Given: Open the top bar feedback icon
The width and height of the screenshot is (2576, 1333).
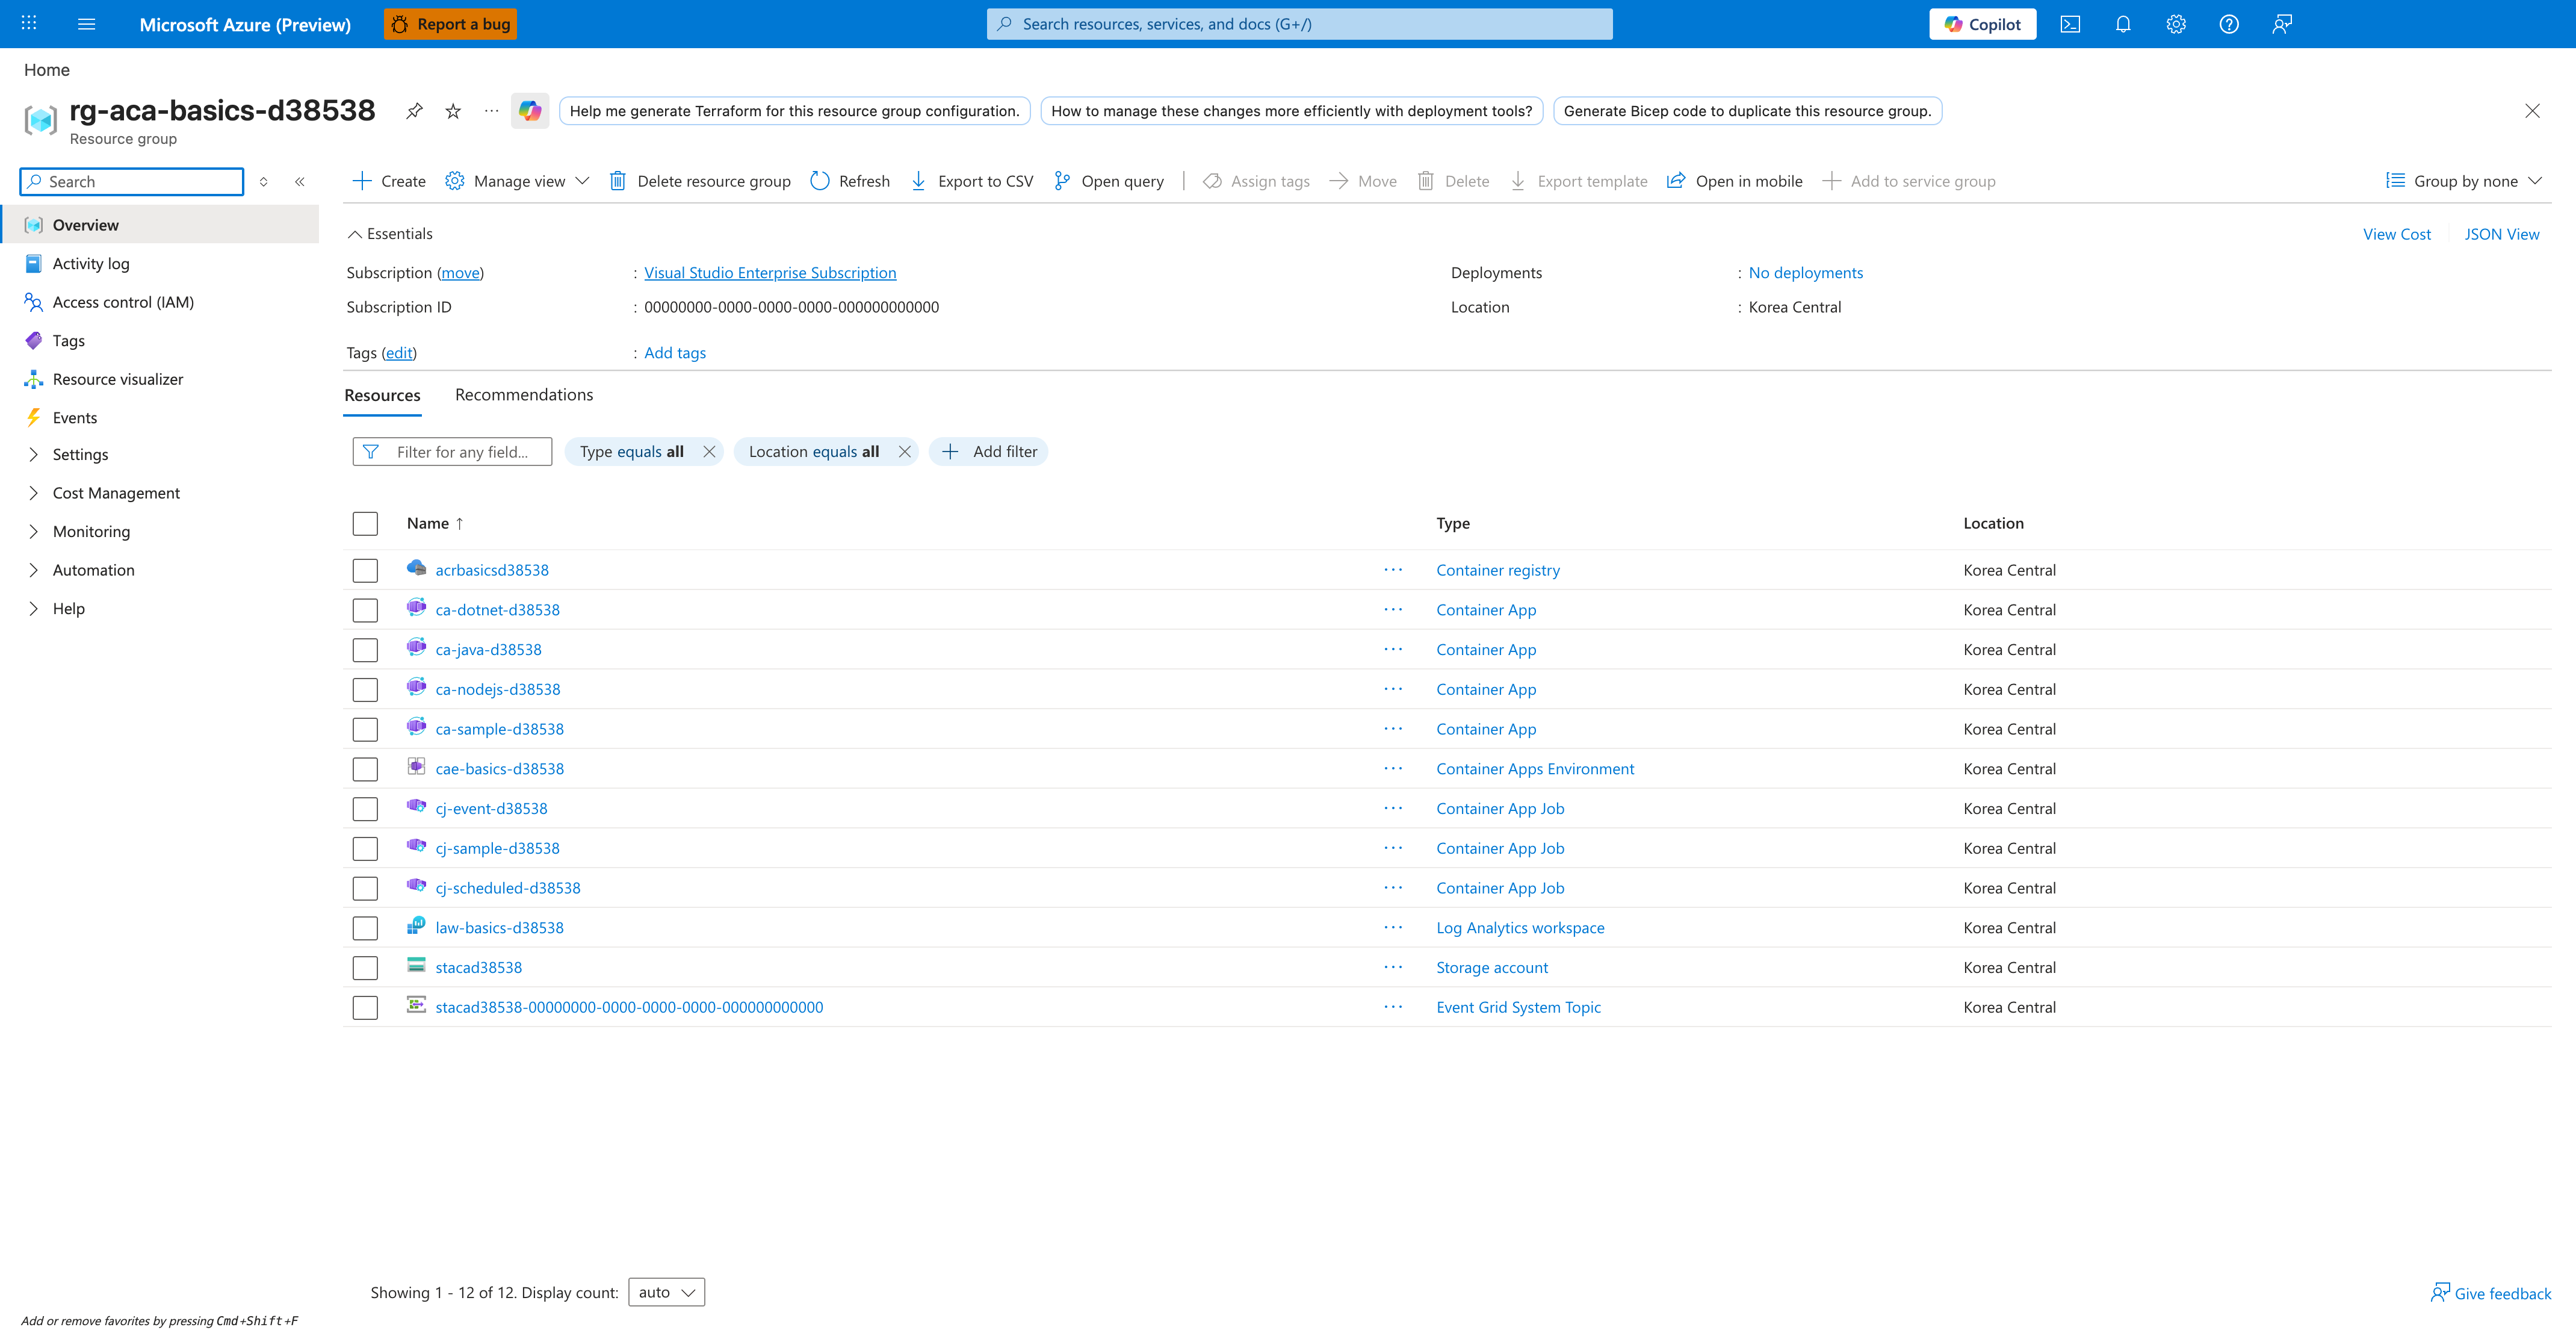Looking at the screenshot, I should pyautogui.click(x=2282, y=24).
